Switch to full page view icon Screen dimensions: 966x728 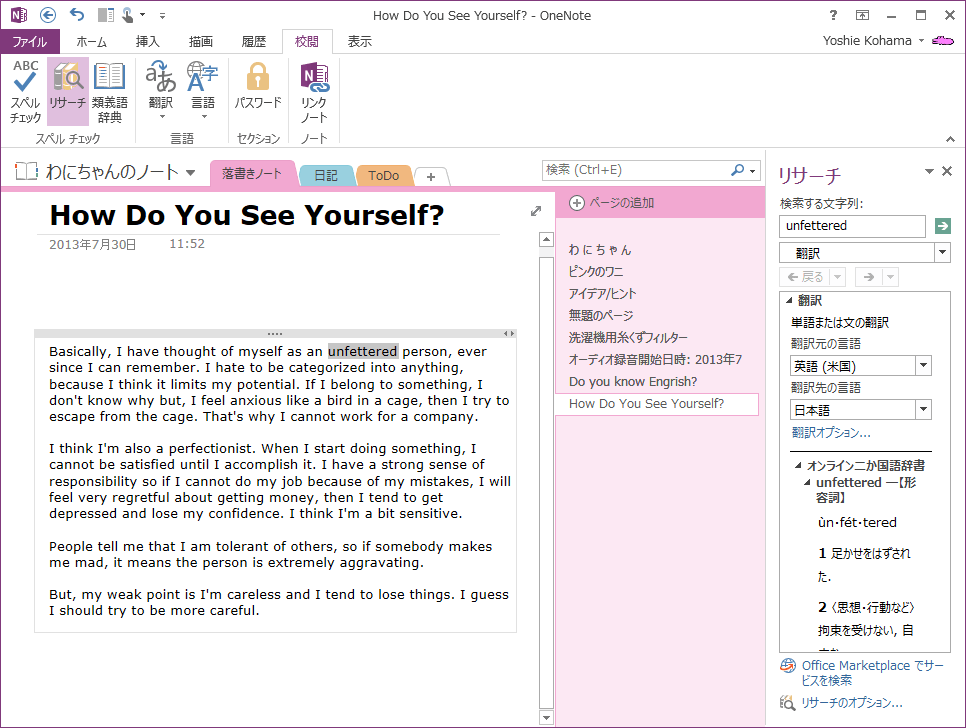point(862,15)
